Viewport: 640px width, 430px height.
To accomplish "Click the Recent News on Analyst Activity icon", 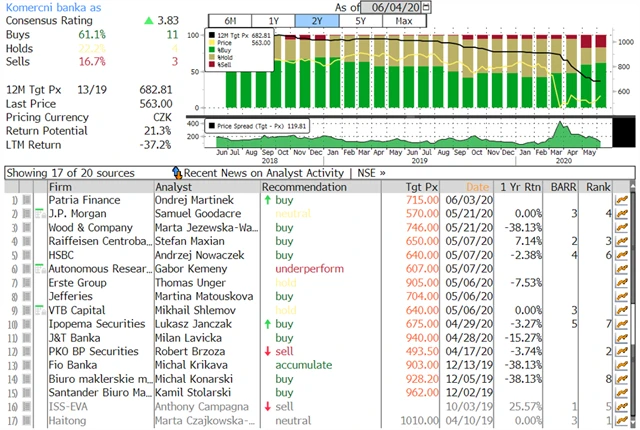I will [177, 173].
